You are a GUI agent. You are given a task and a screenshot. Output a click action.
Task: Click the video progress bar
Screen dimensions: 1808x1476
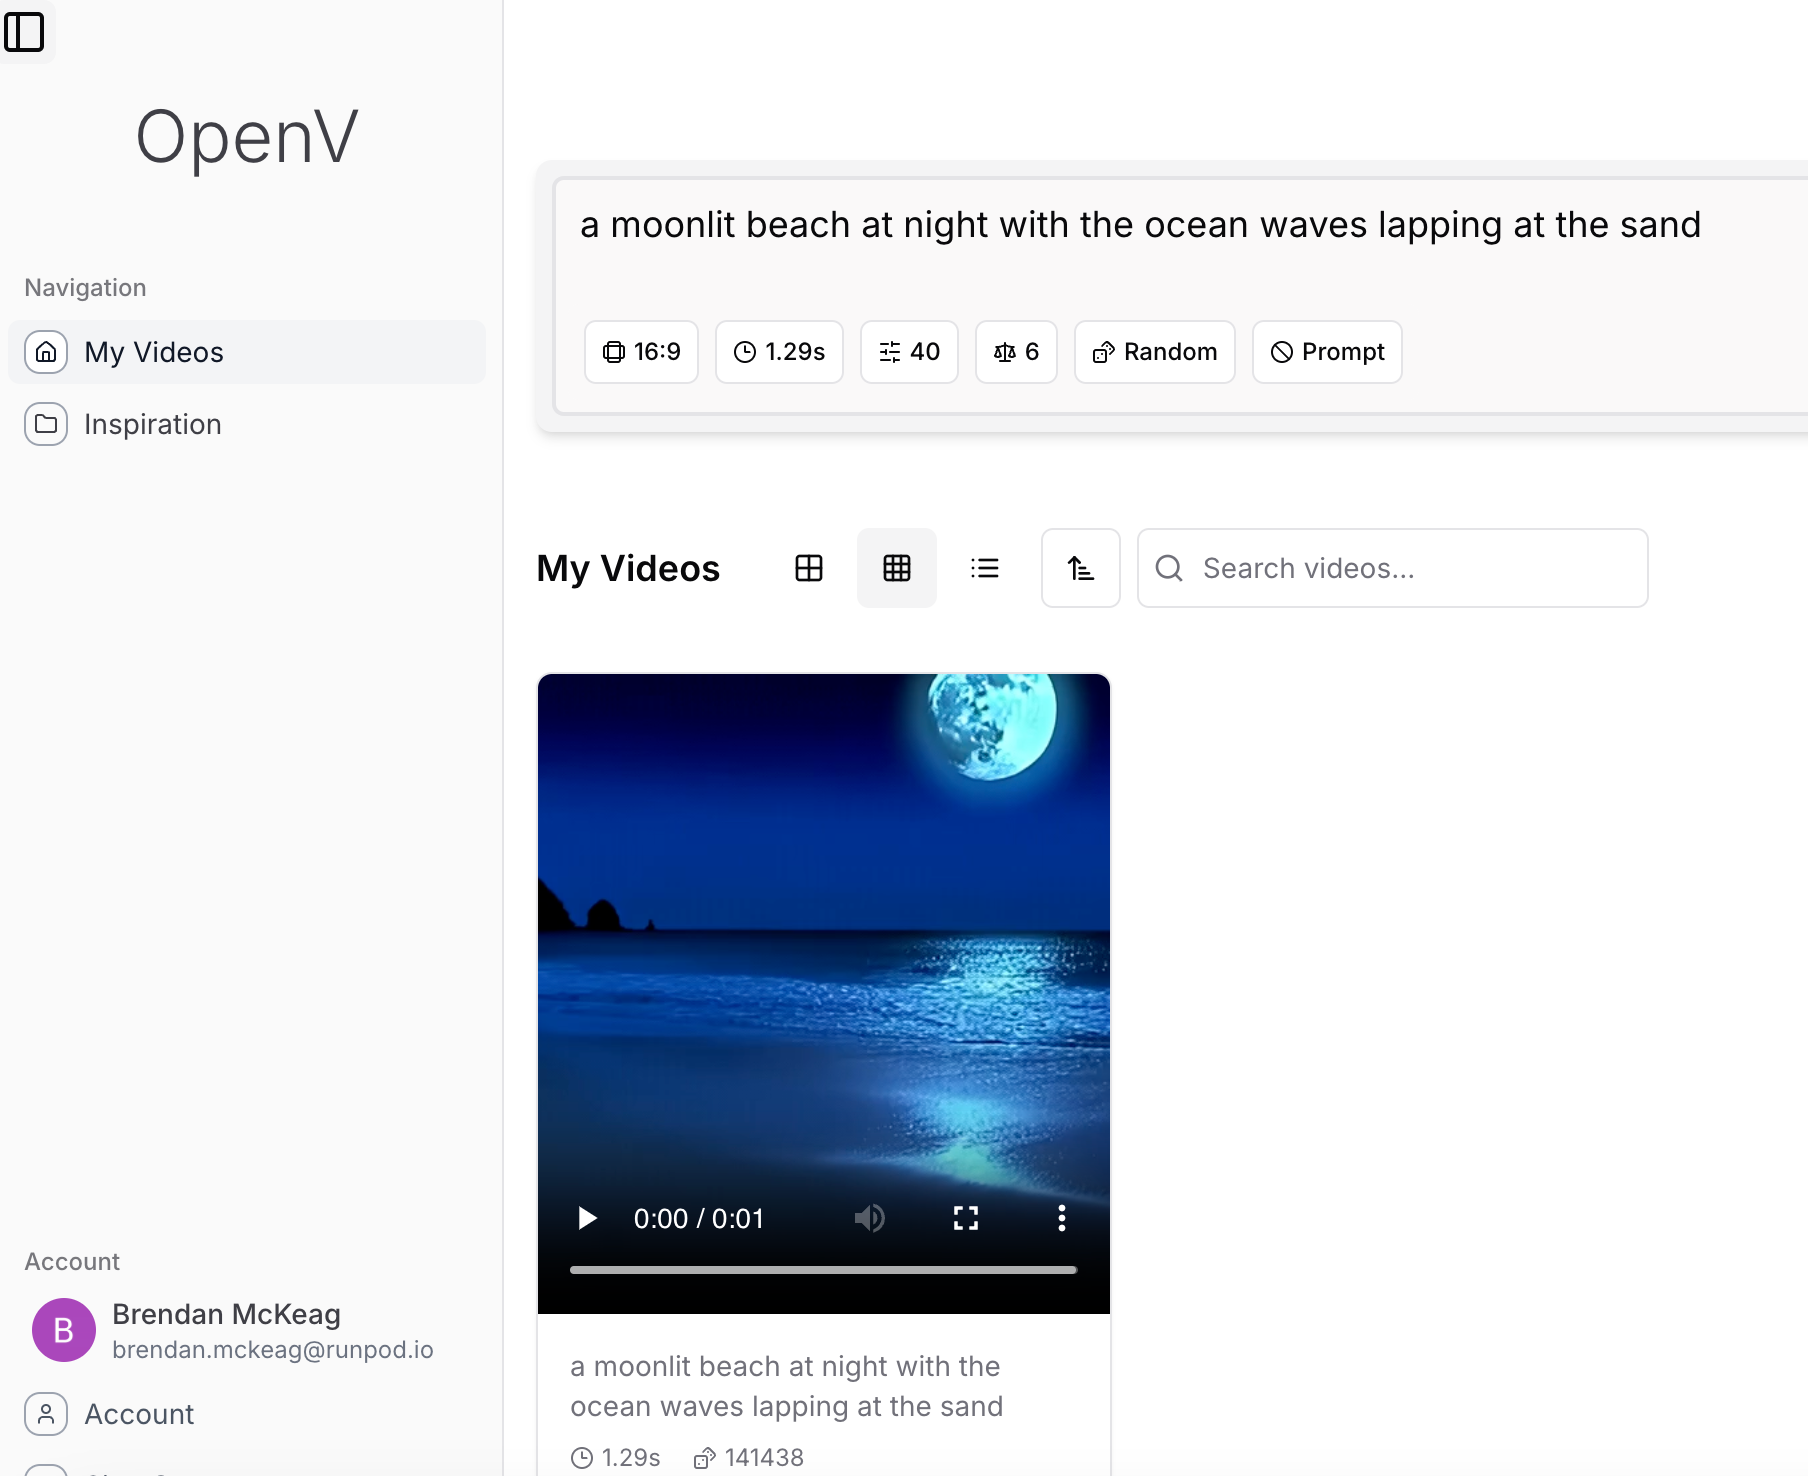[823, 1270]
